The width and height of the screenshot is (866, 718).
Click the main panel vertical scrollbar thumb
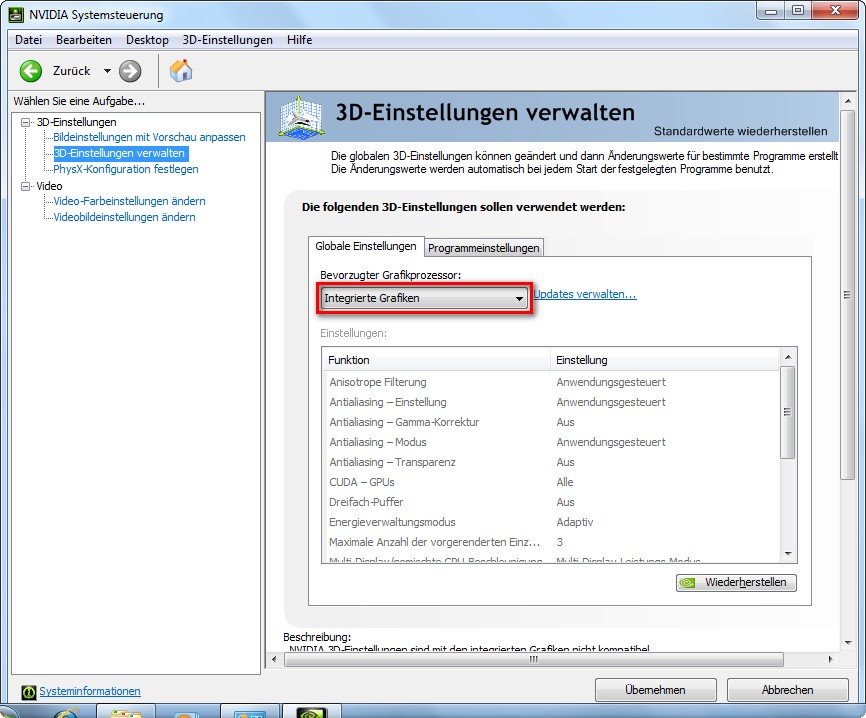click(847, 295)
